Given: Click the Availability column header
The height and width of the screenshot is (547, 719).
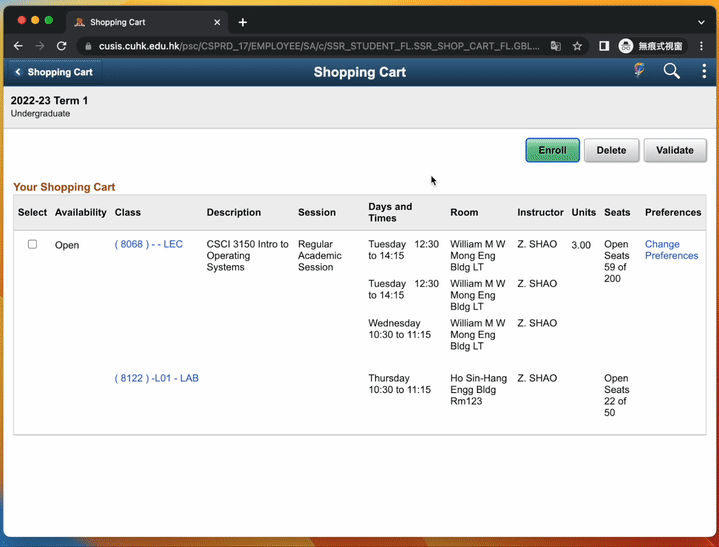Looking at the screenshot, I should [x=81, y=212].
